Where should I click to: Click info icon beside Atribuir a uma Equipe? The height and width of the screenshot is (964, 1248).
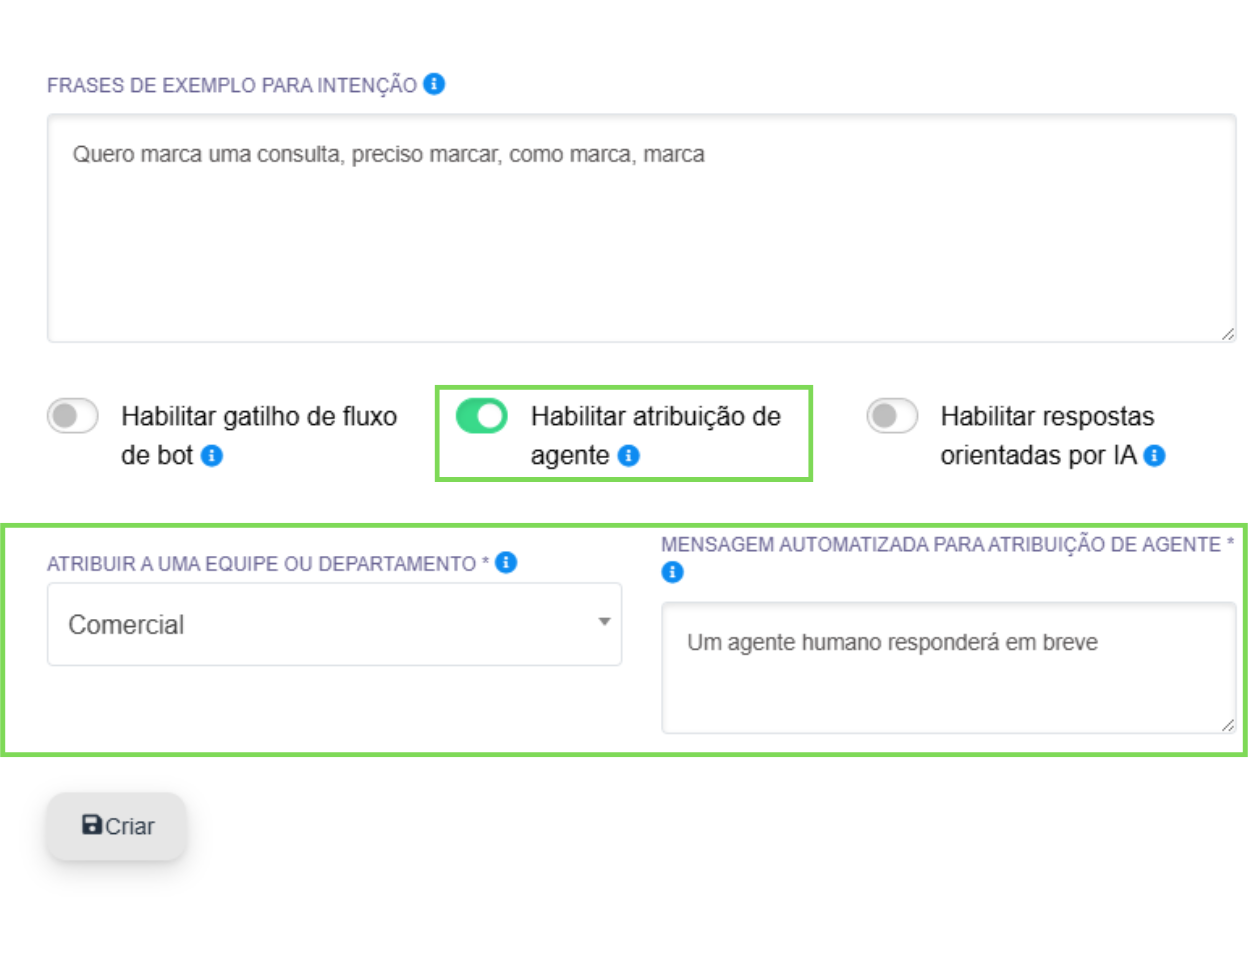[507, 563]
